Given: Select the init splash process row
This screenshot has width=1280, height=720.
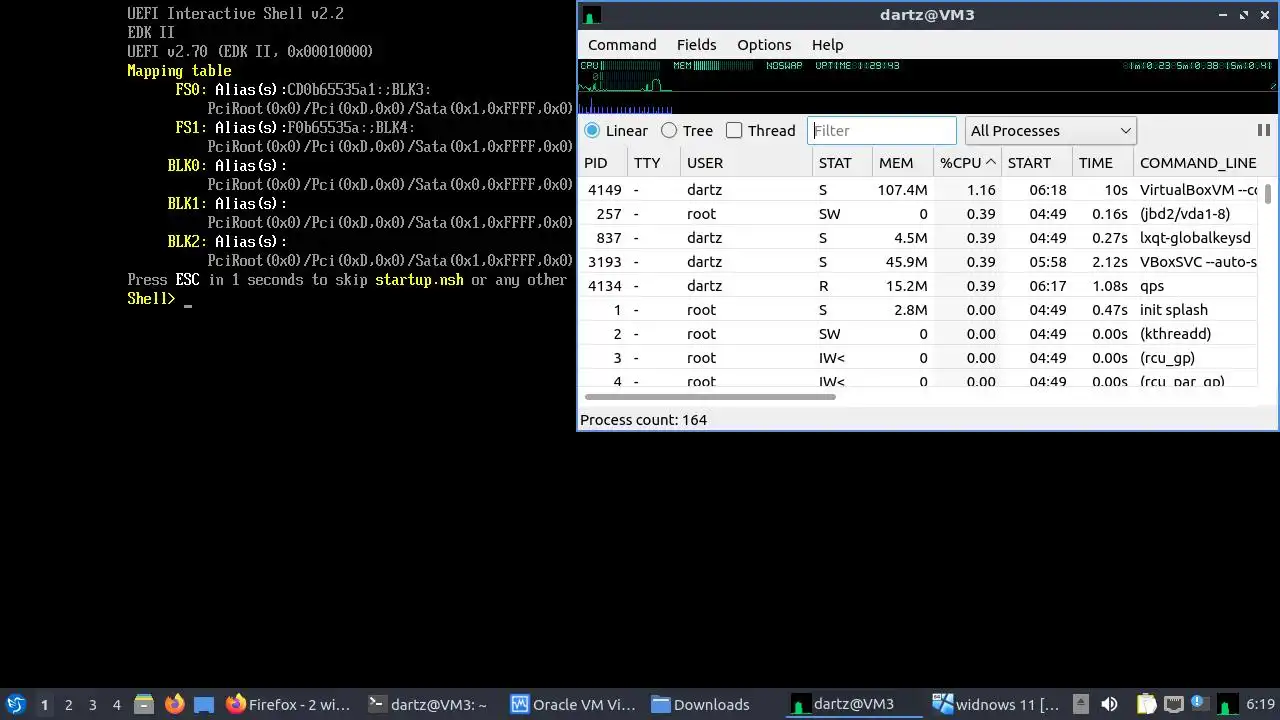Looking at the screenshot, I should (919, 310).
